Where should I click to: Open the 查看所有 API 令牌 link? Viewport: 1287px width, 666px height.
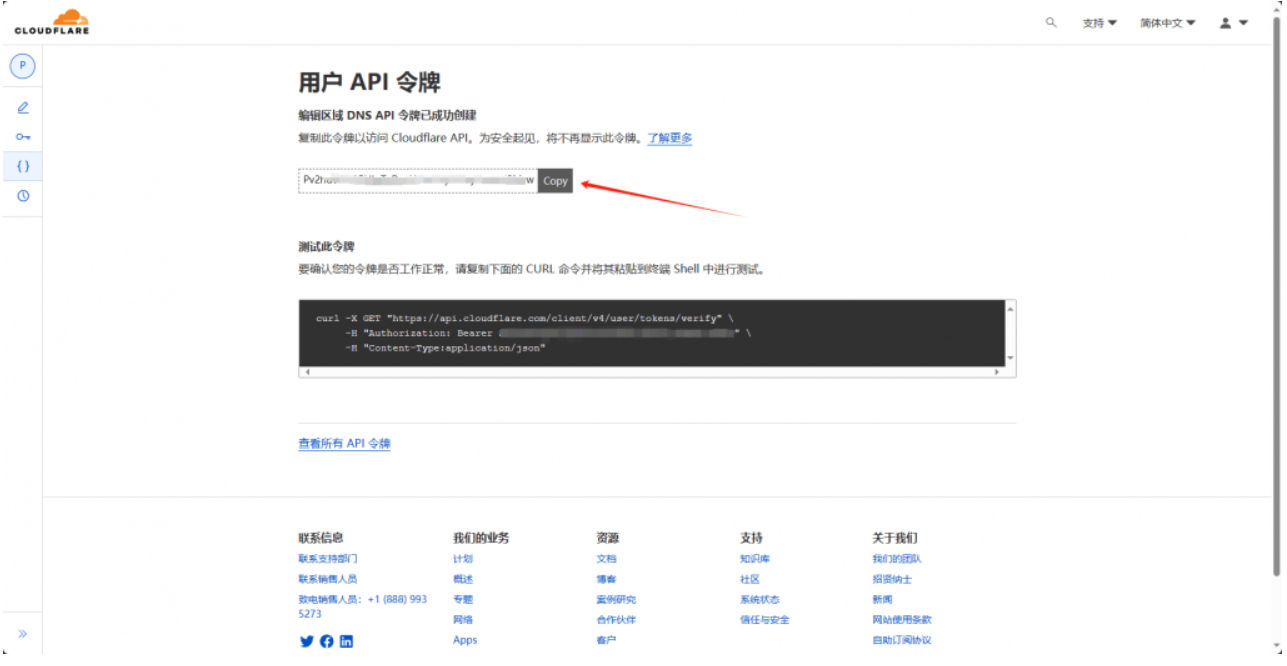[x=344, y=444]
